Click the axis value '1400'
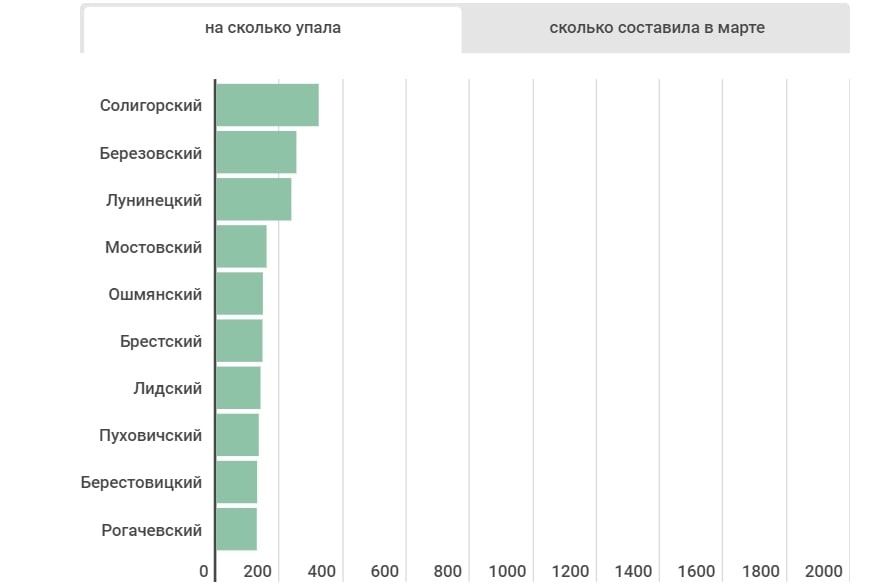The height and width of the screenshot is (584, 871). pos(633,571)
